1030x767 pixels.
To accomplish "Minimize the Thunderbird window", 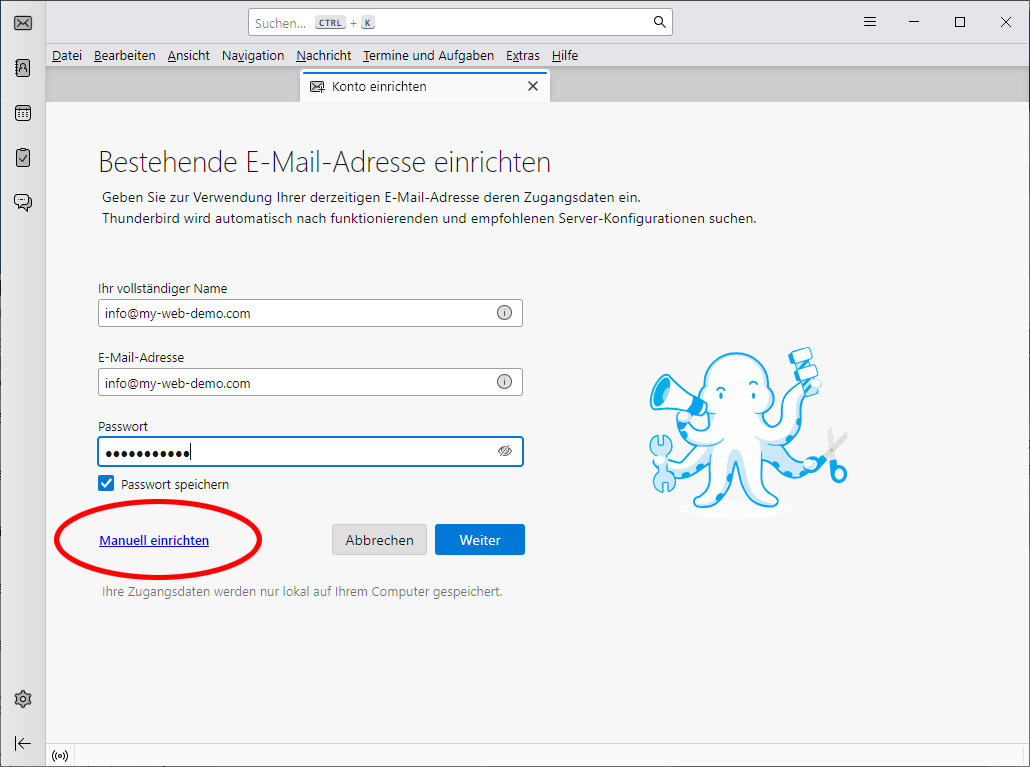I will [x=914, y=22].
